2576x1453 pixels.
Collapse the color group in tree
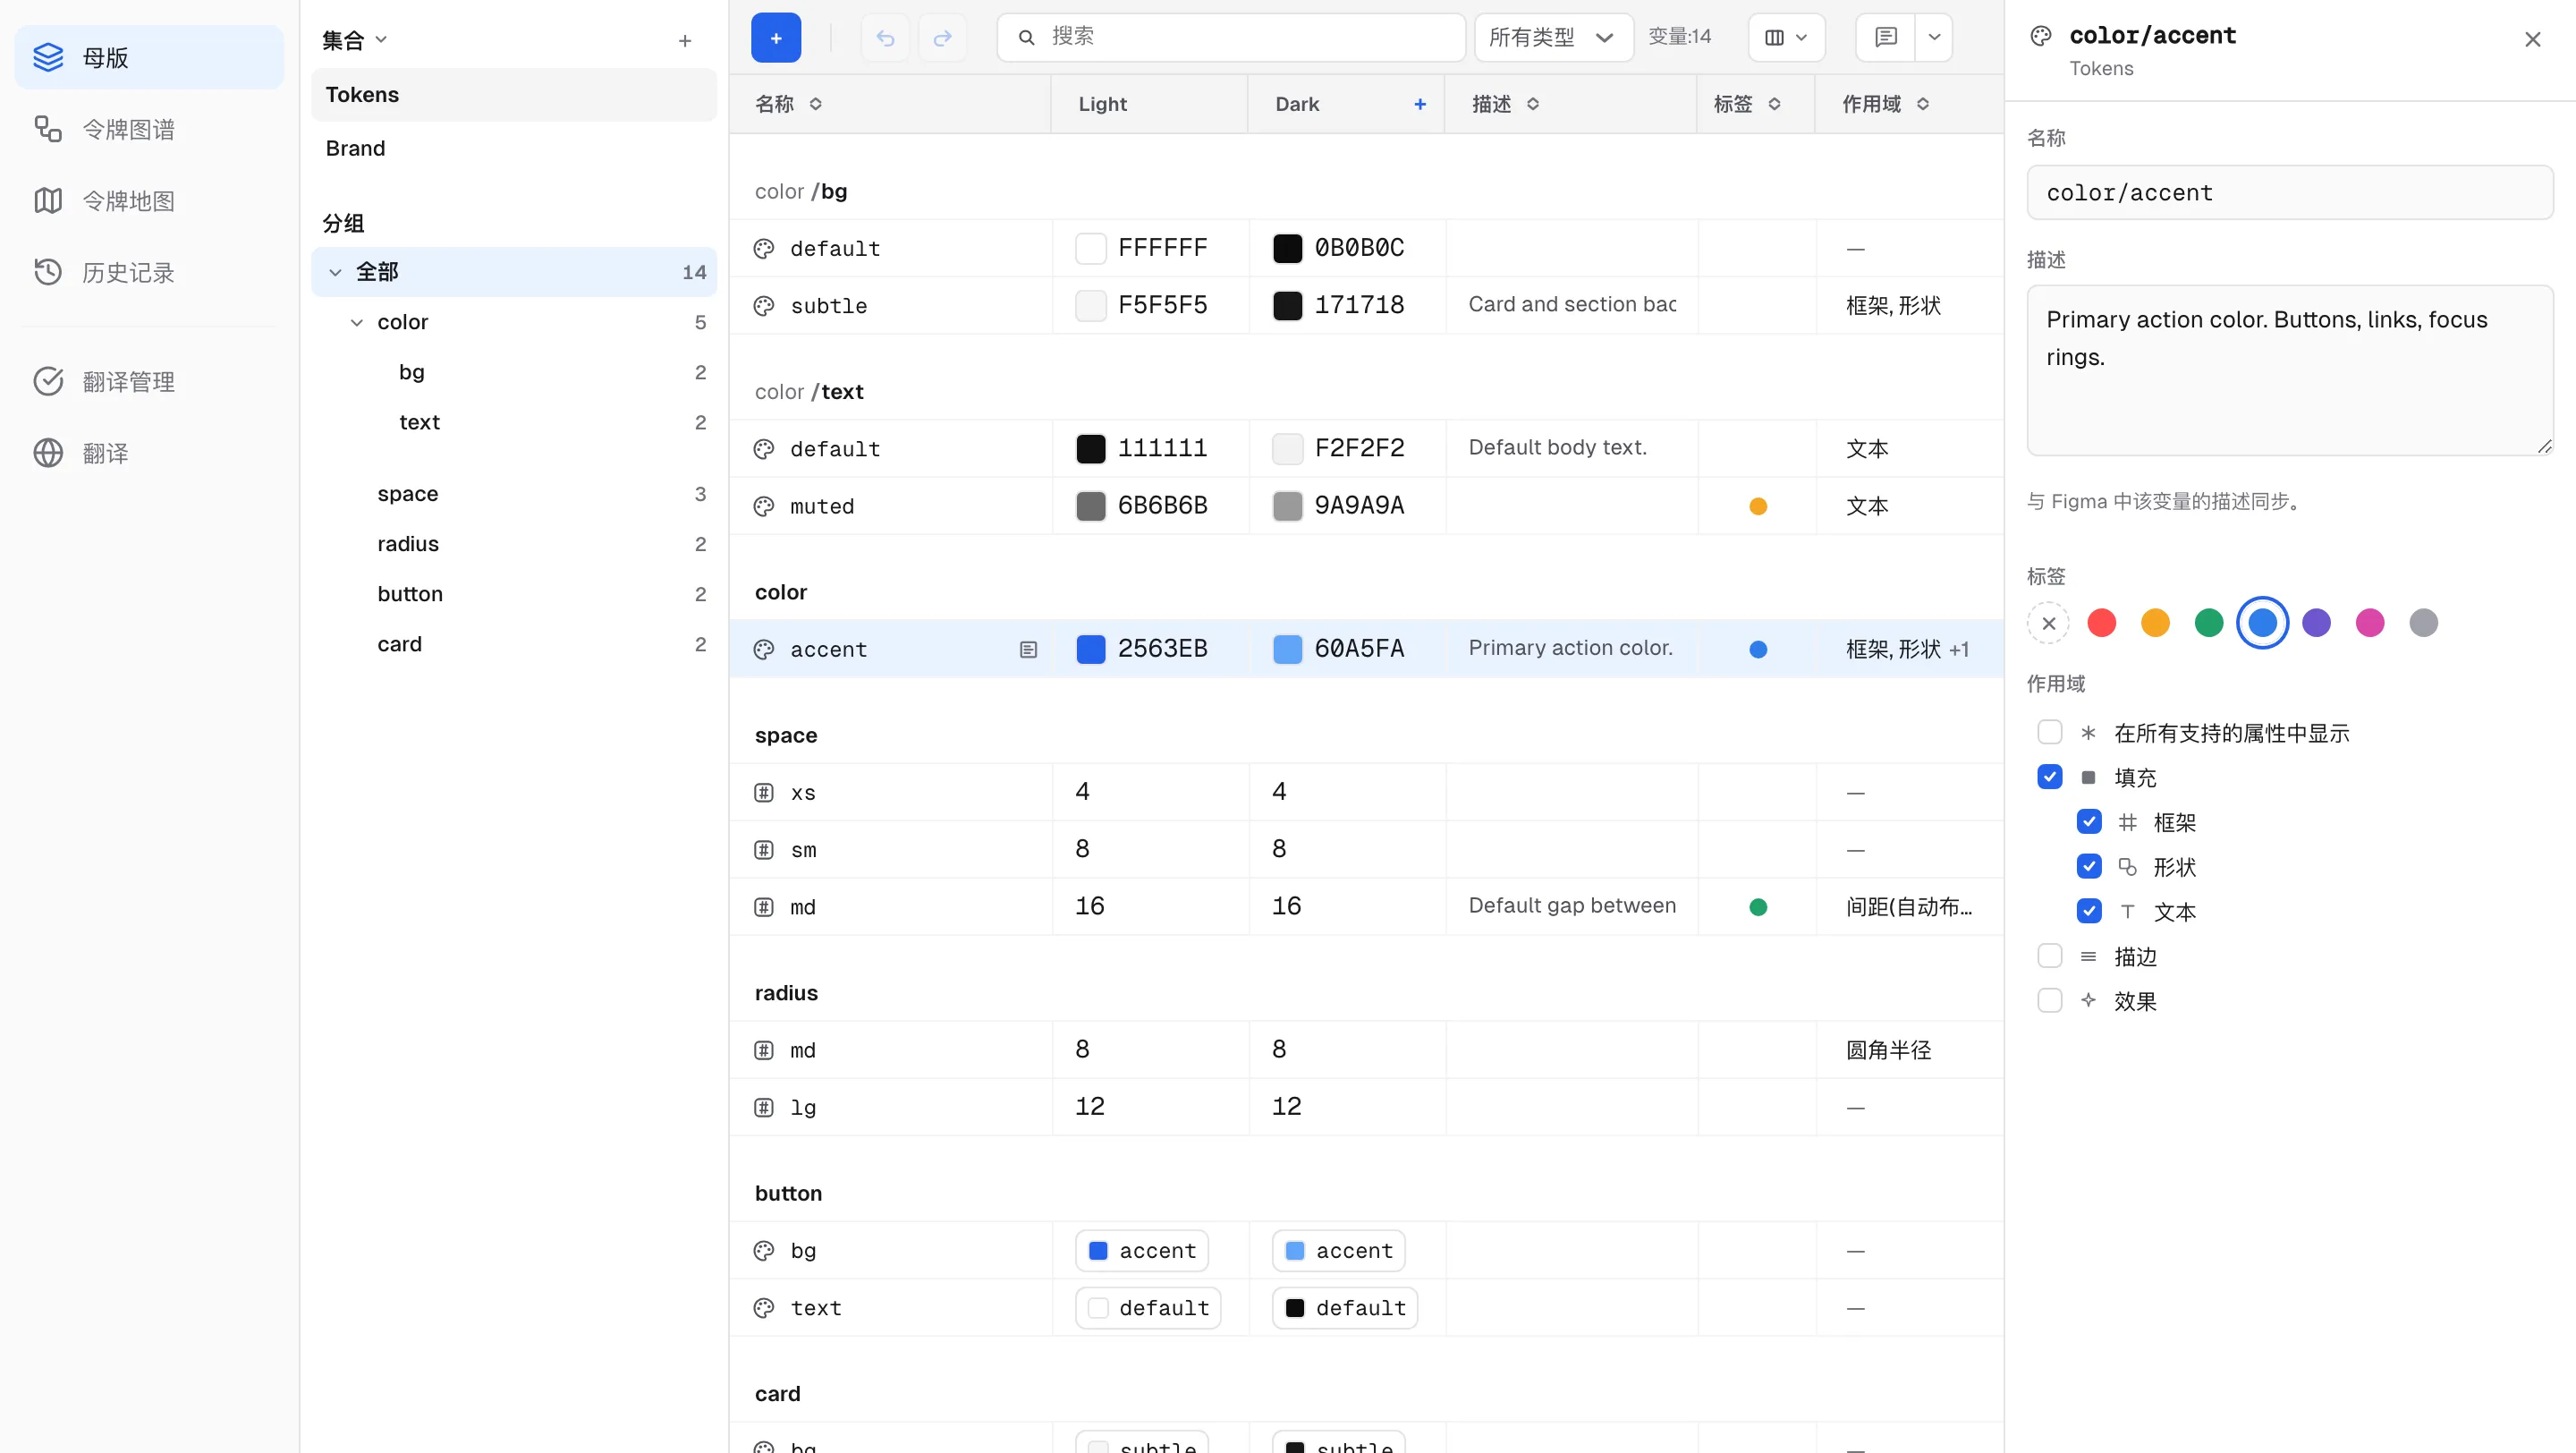tap(357, 322)
